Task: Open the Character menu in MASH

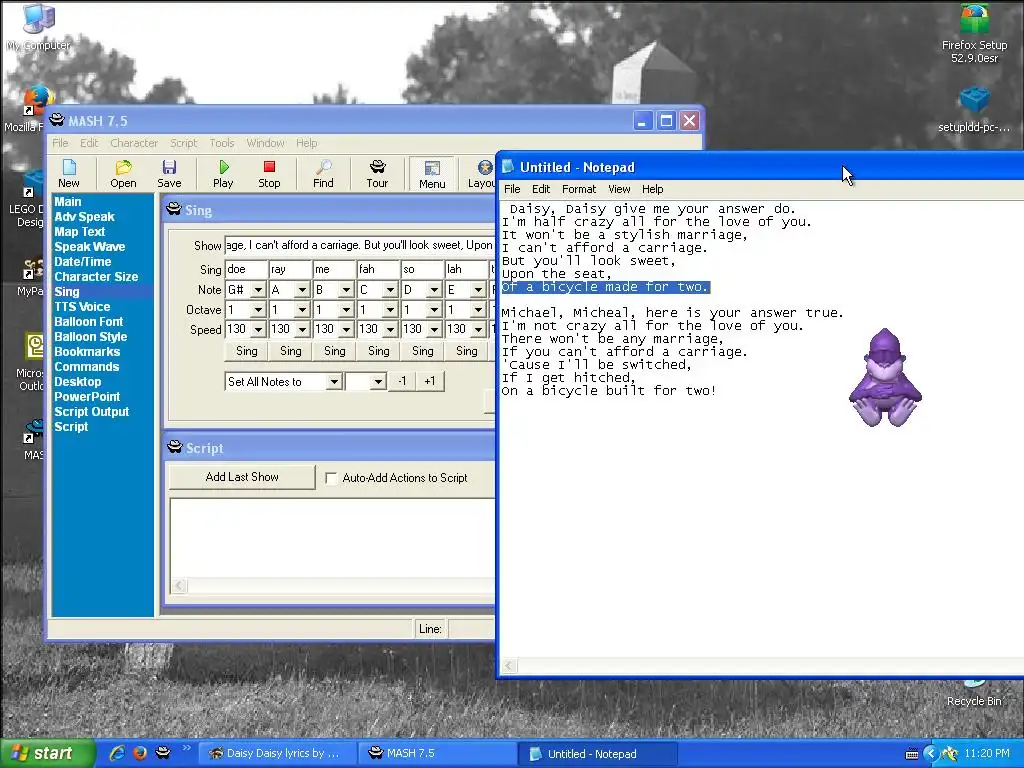Action: point(134,142)
